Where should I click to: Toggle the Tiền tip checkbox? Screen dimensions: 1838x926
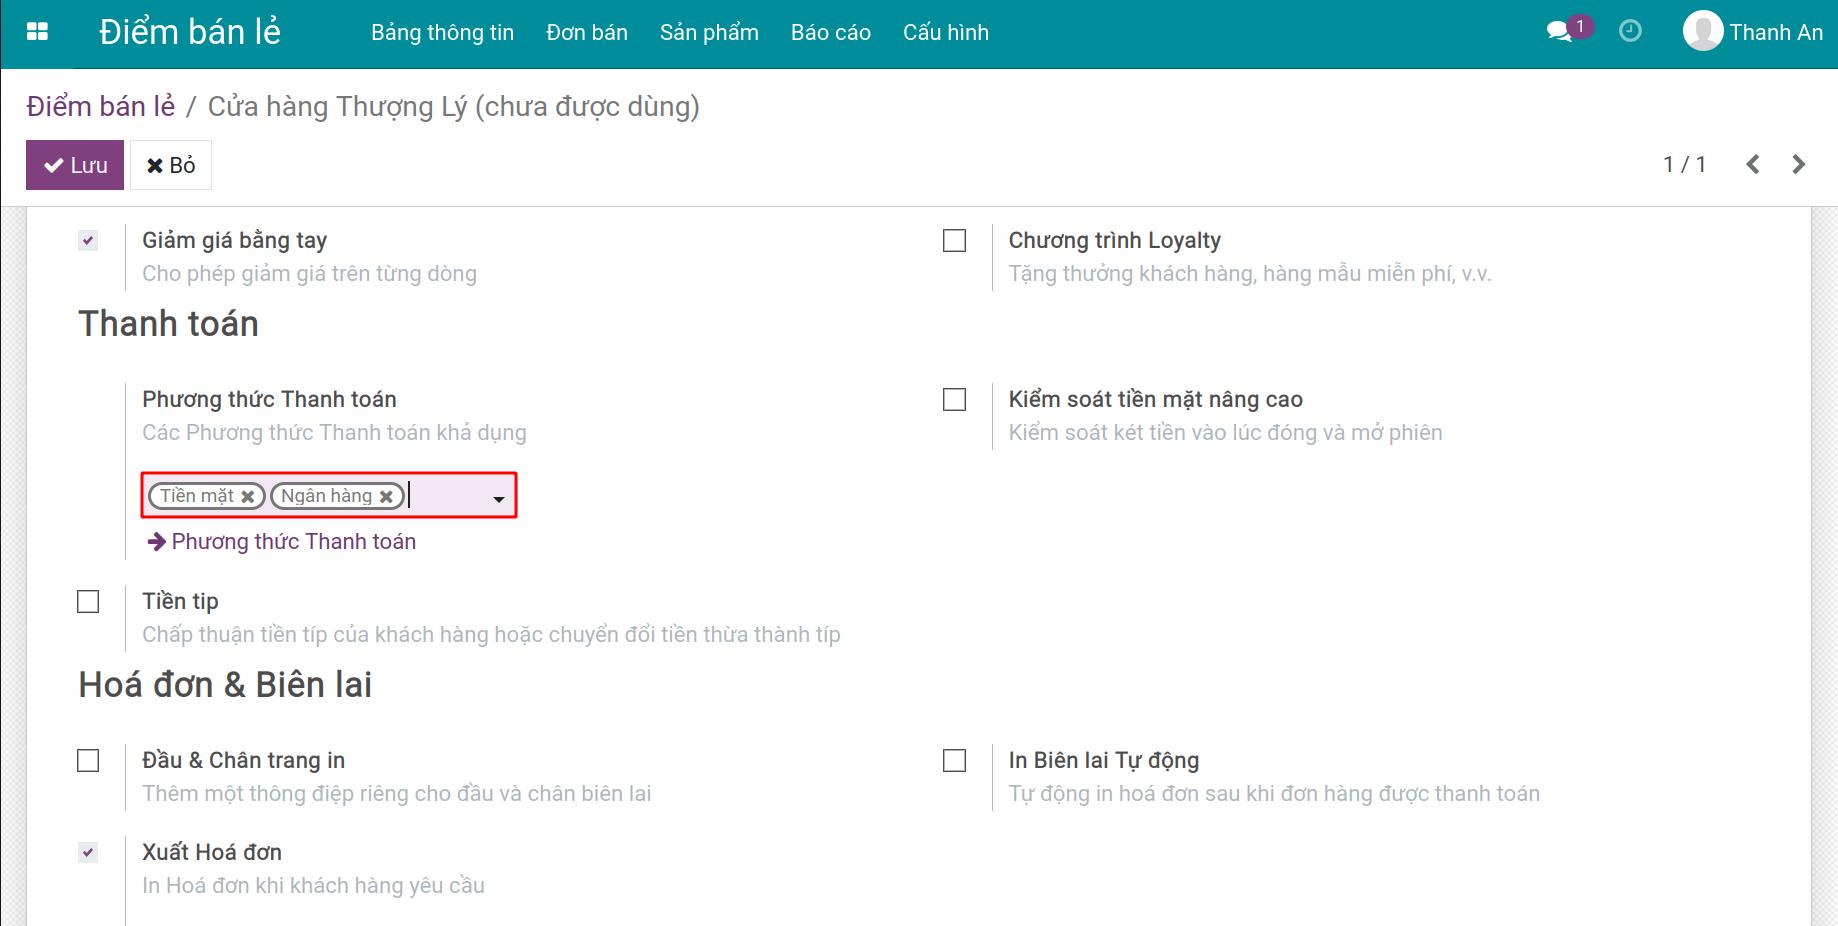[x=88, y=602]
